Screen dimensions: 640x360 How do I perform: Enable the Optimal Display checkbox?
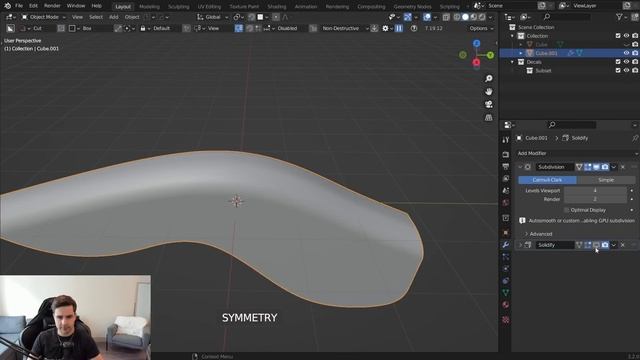point(566,210)
